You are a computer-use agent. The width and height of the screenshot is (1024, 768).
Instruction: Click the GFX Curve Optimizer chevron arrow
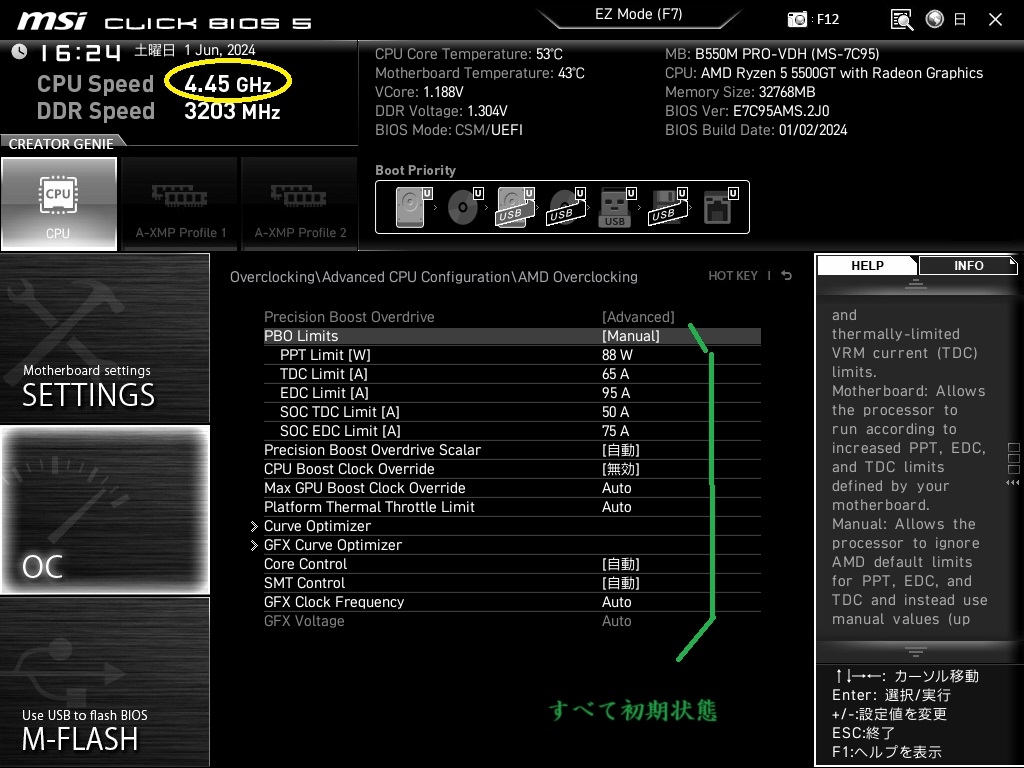click(x=254, y=545)
